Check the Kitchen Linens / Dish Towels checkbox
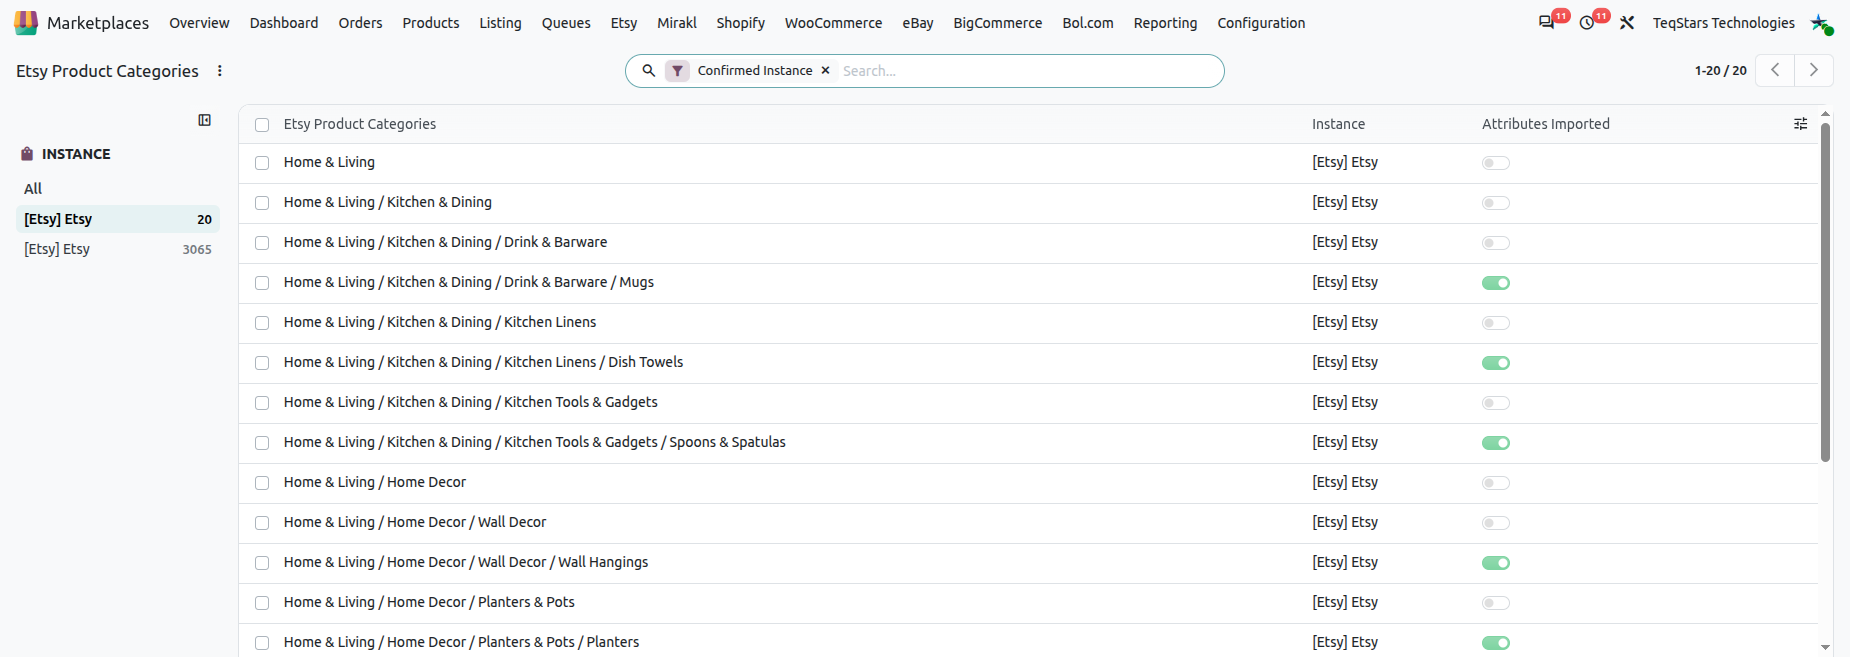 coord(262,363)
